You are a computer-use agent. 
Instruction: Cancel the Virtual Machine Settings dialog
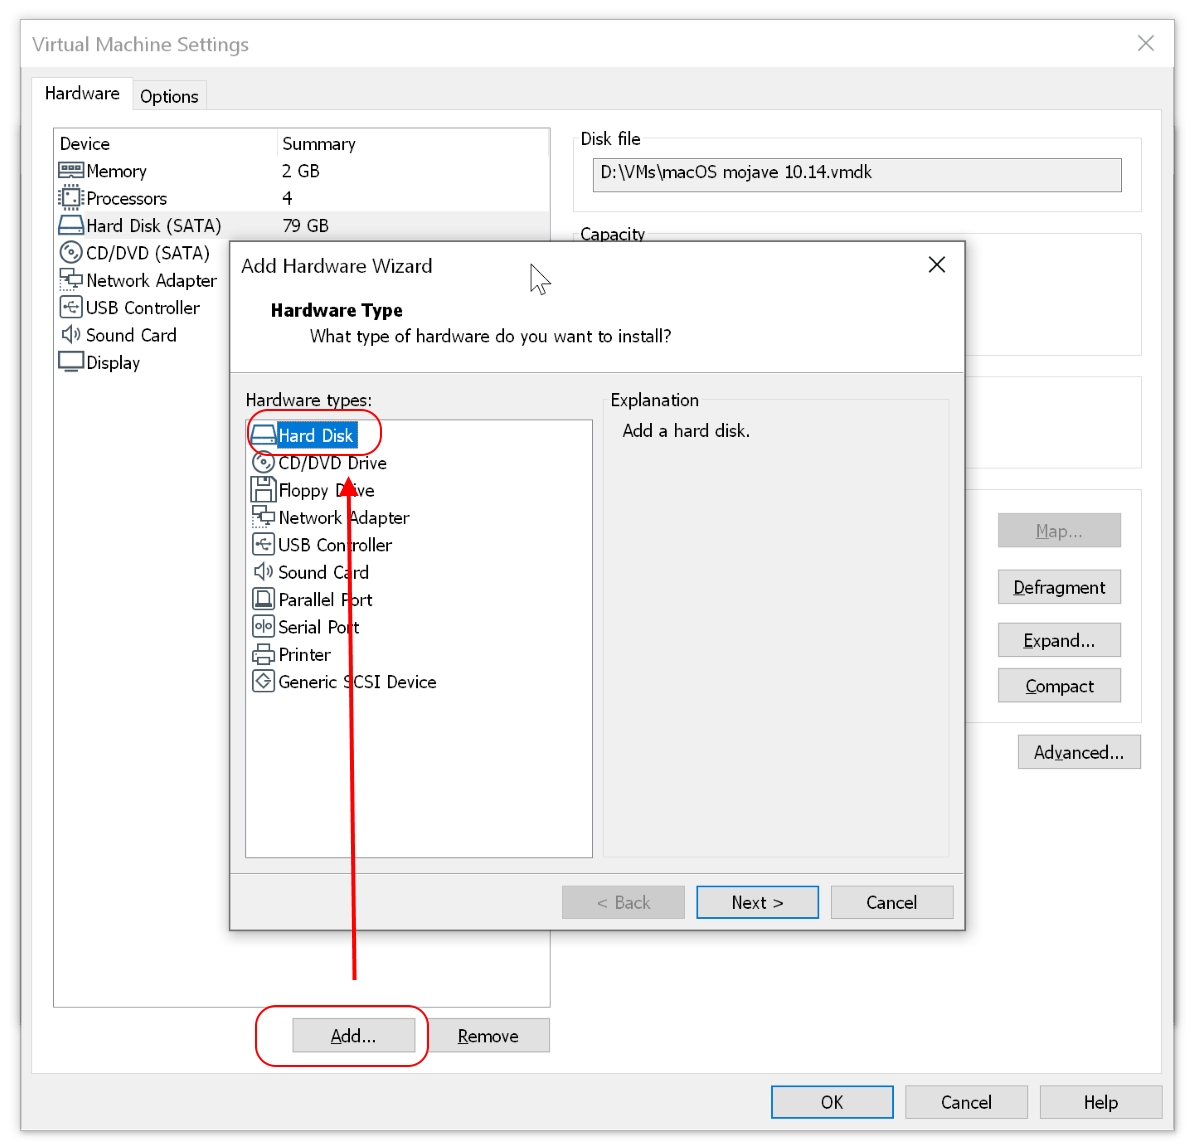[966, 1102]
